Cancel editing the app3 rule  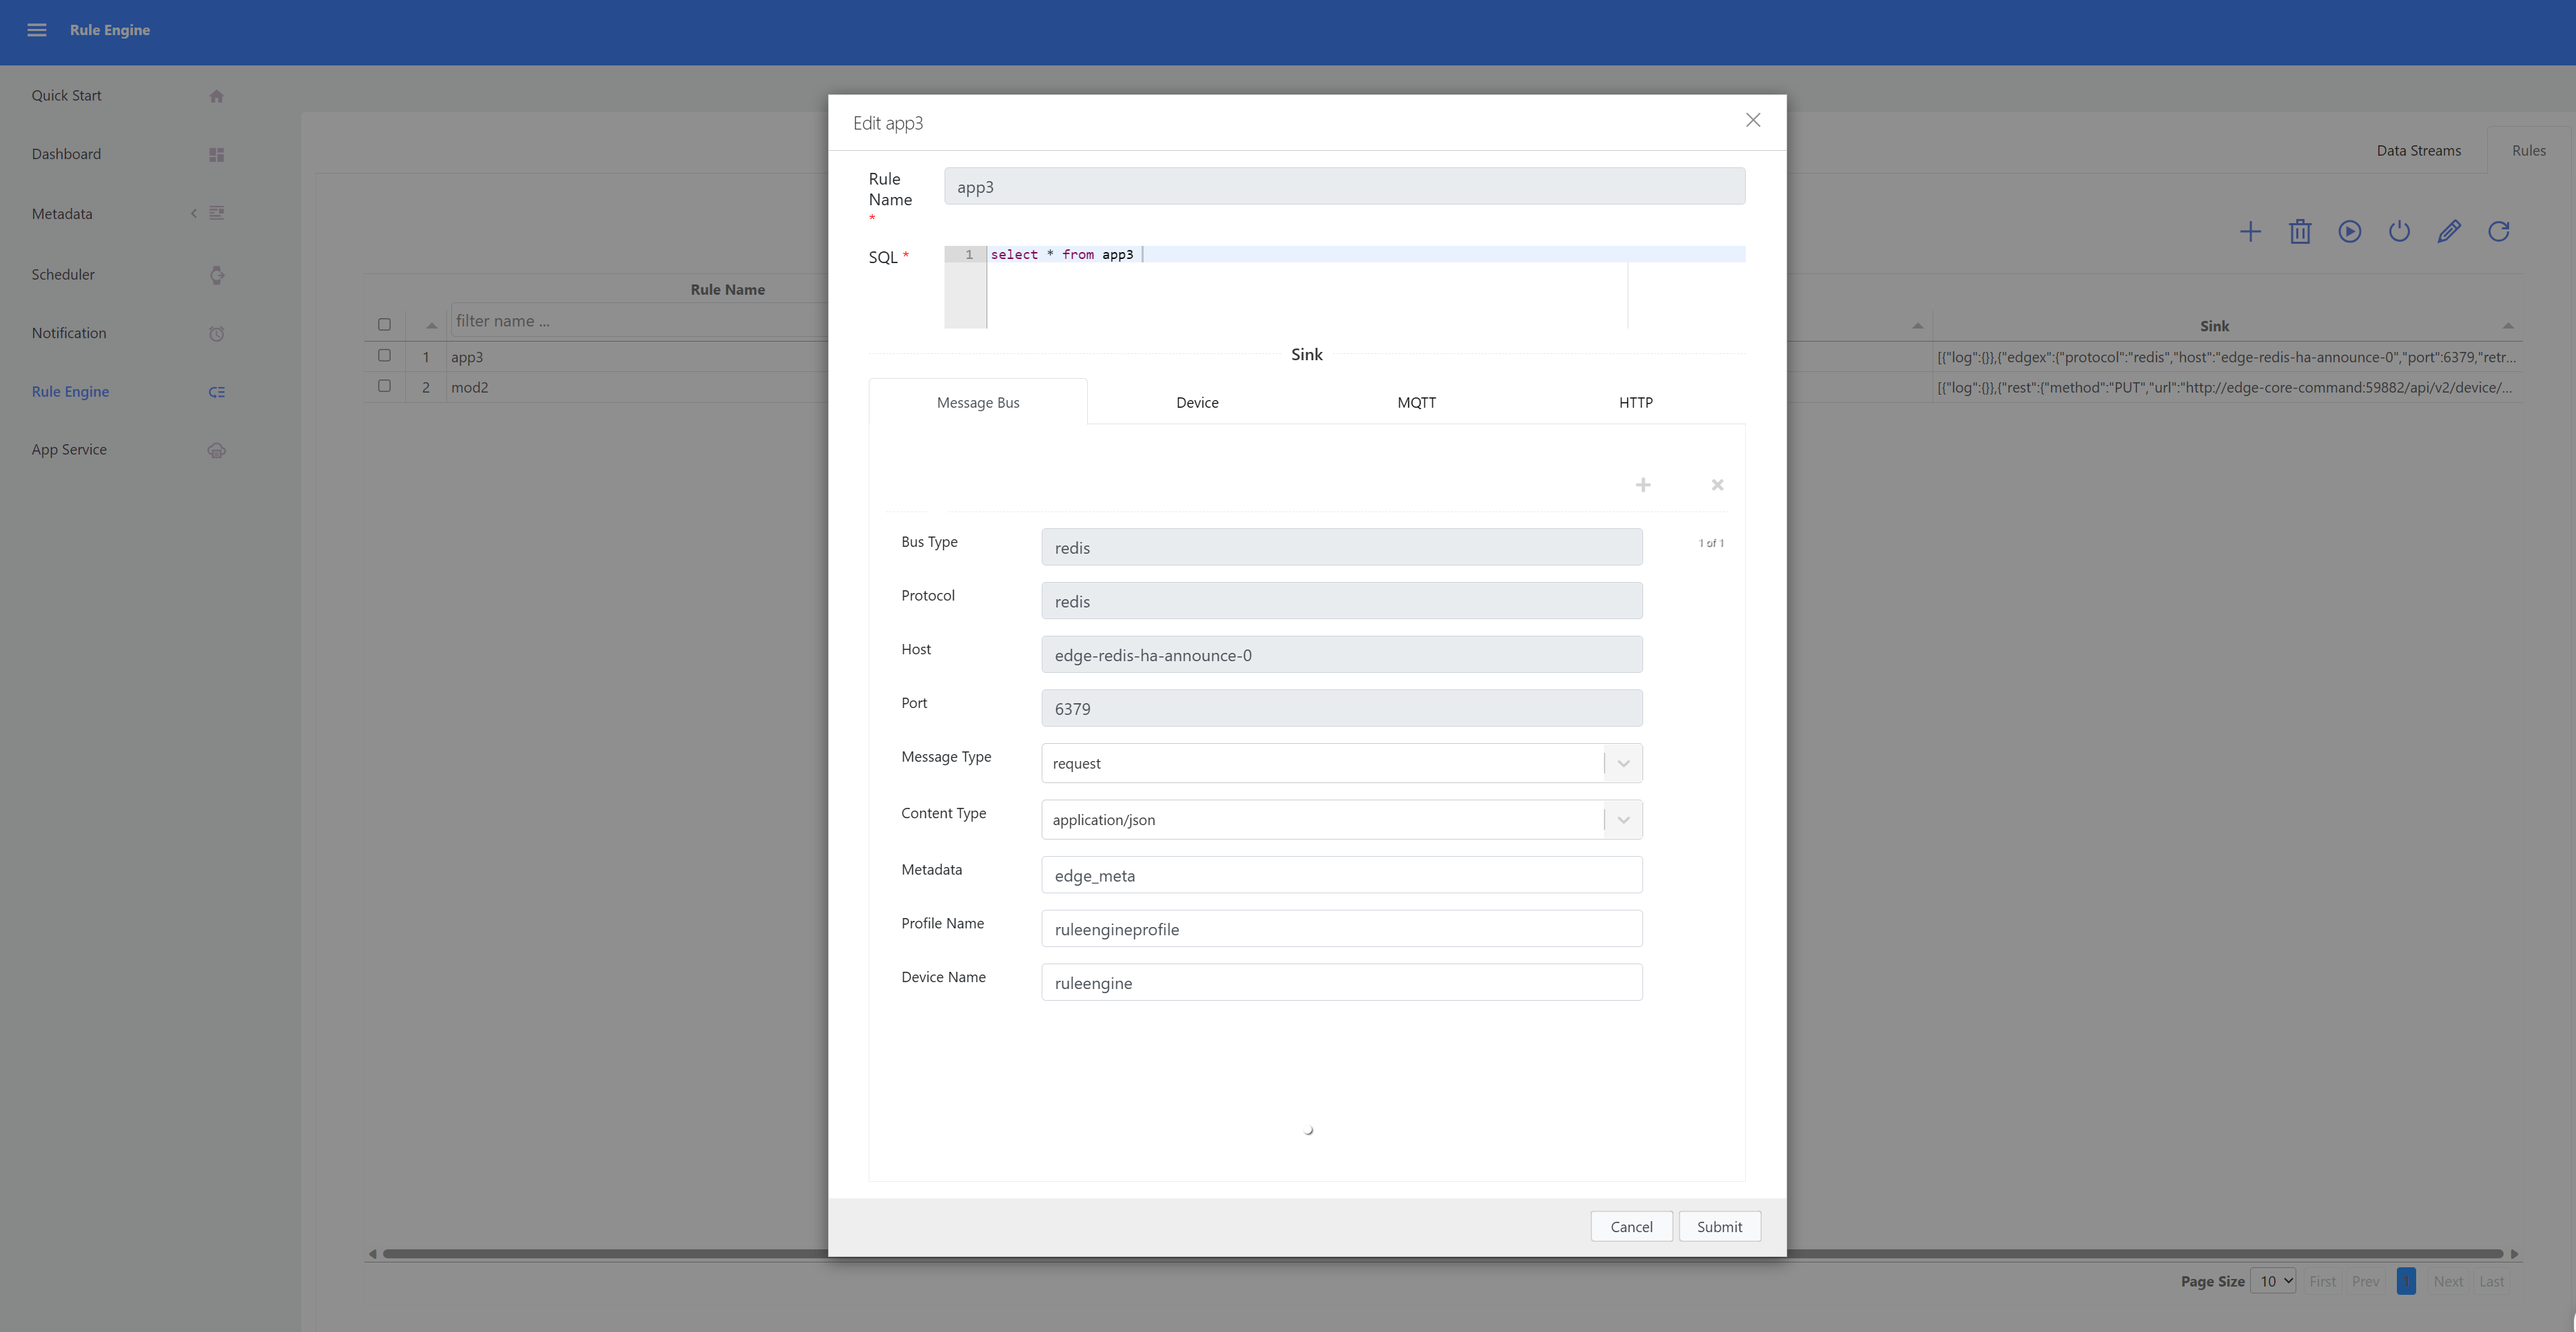[1631, 1226]
